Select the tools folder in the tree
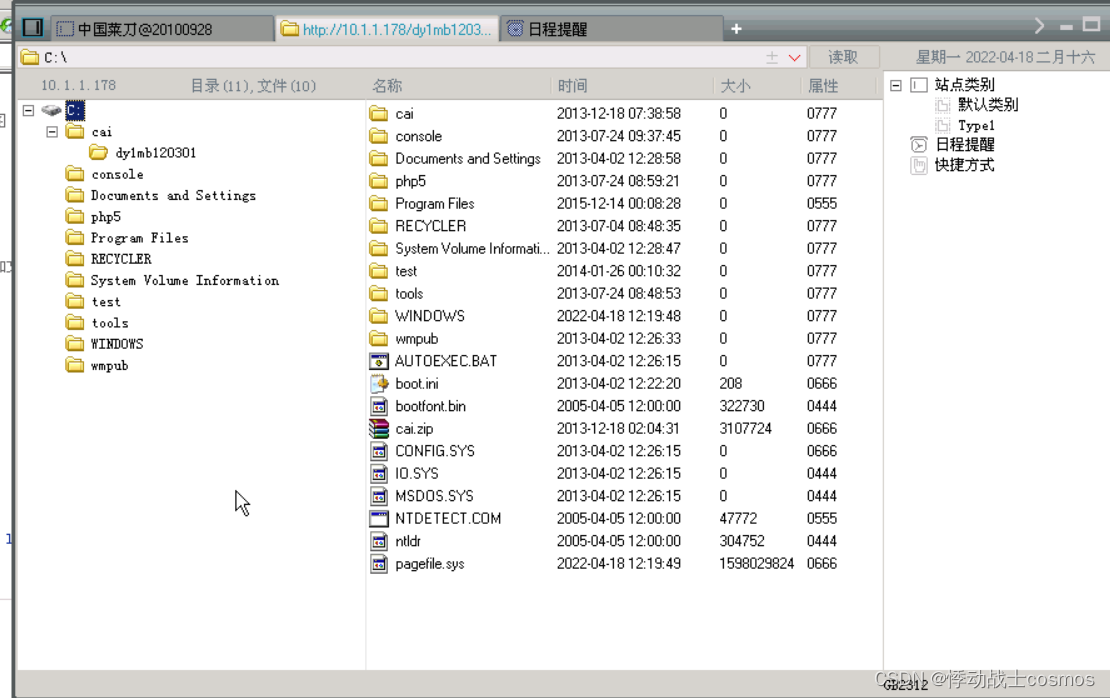This screenshot has height=698, width=1110. [x=98, y=323]
